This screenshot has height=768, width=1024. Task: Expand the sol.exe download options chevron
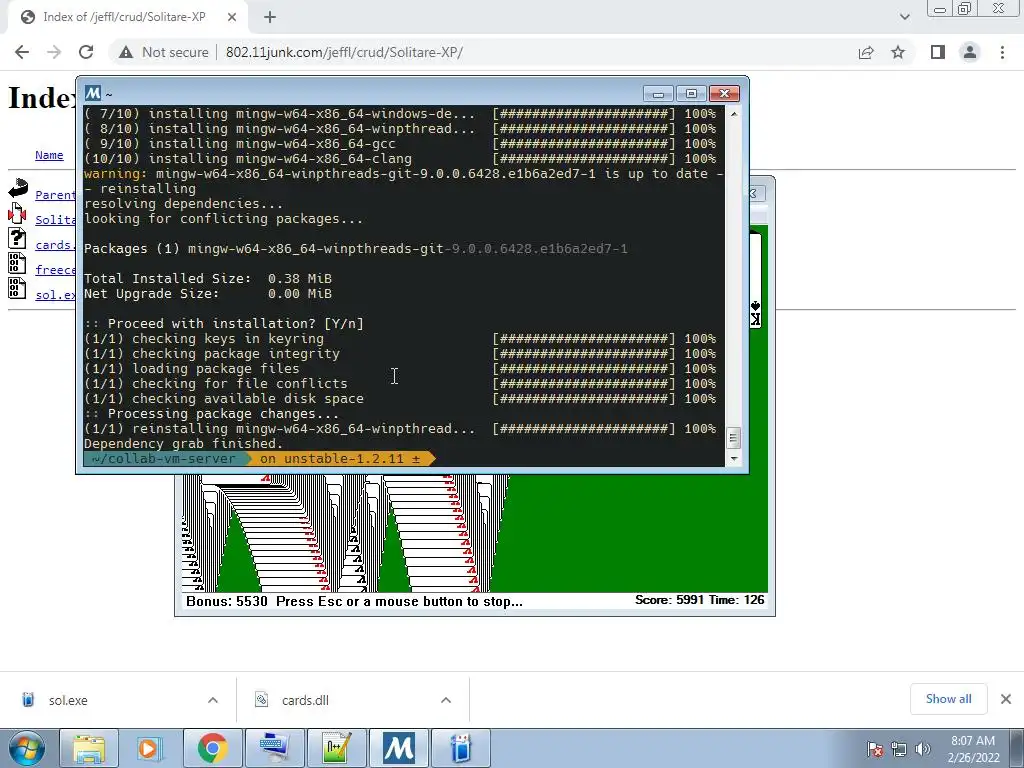tap(213, 700)
